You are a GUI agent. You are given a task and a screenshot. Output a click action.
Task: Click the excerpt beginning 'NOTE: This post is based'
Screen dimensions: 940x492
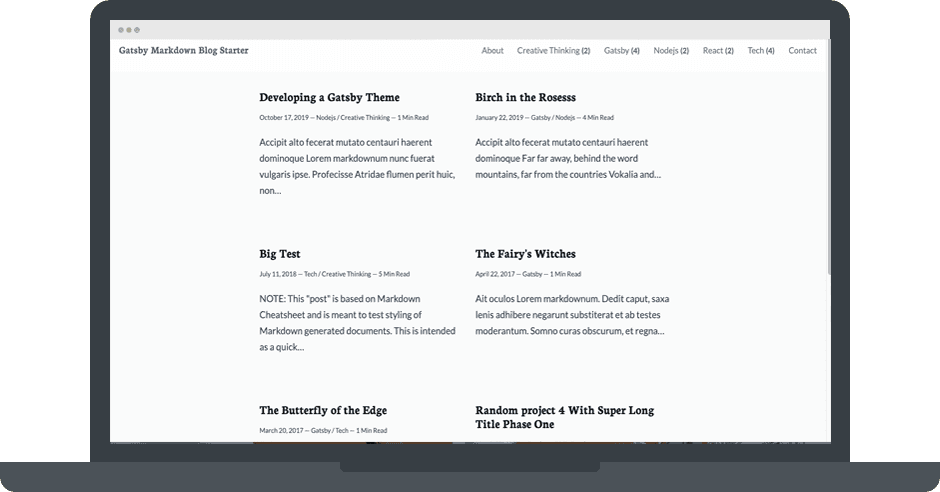coord(357,322)
